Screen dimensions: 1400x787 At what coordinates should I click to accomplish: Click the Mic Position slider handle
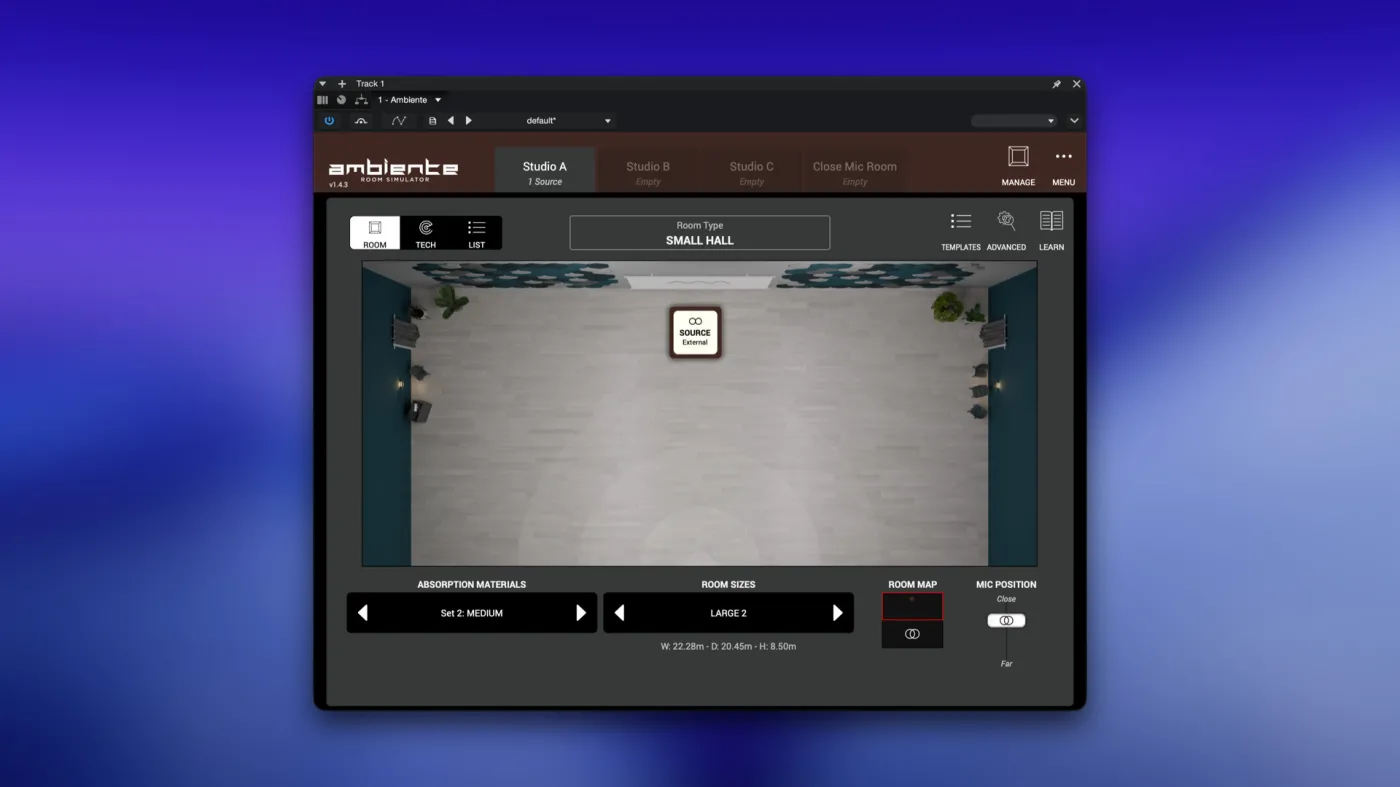point(1006,621)
